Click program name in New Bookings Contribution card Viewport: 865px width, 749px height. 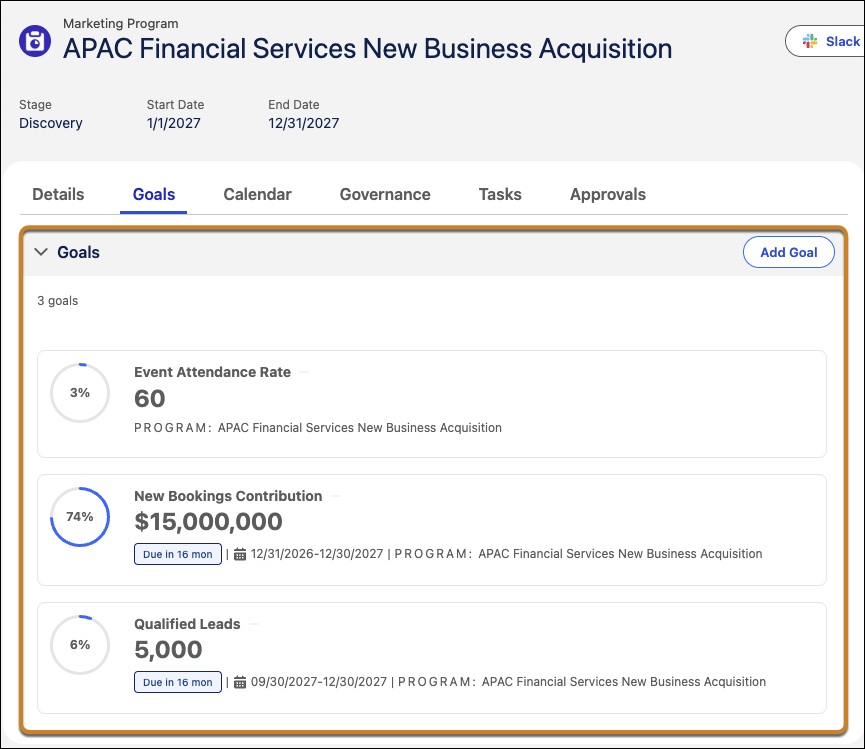point(620,554)
